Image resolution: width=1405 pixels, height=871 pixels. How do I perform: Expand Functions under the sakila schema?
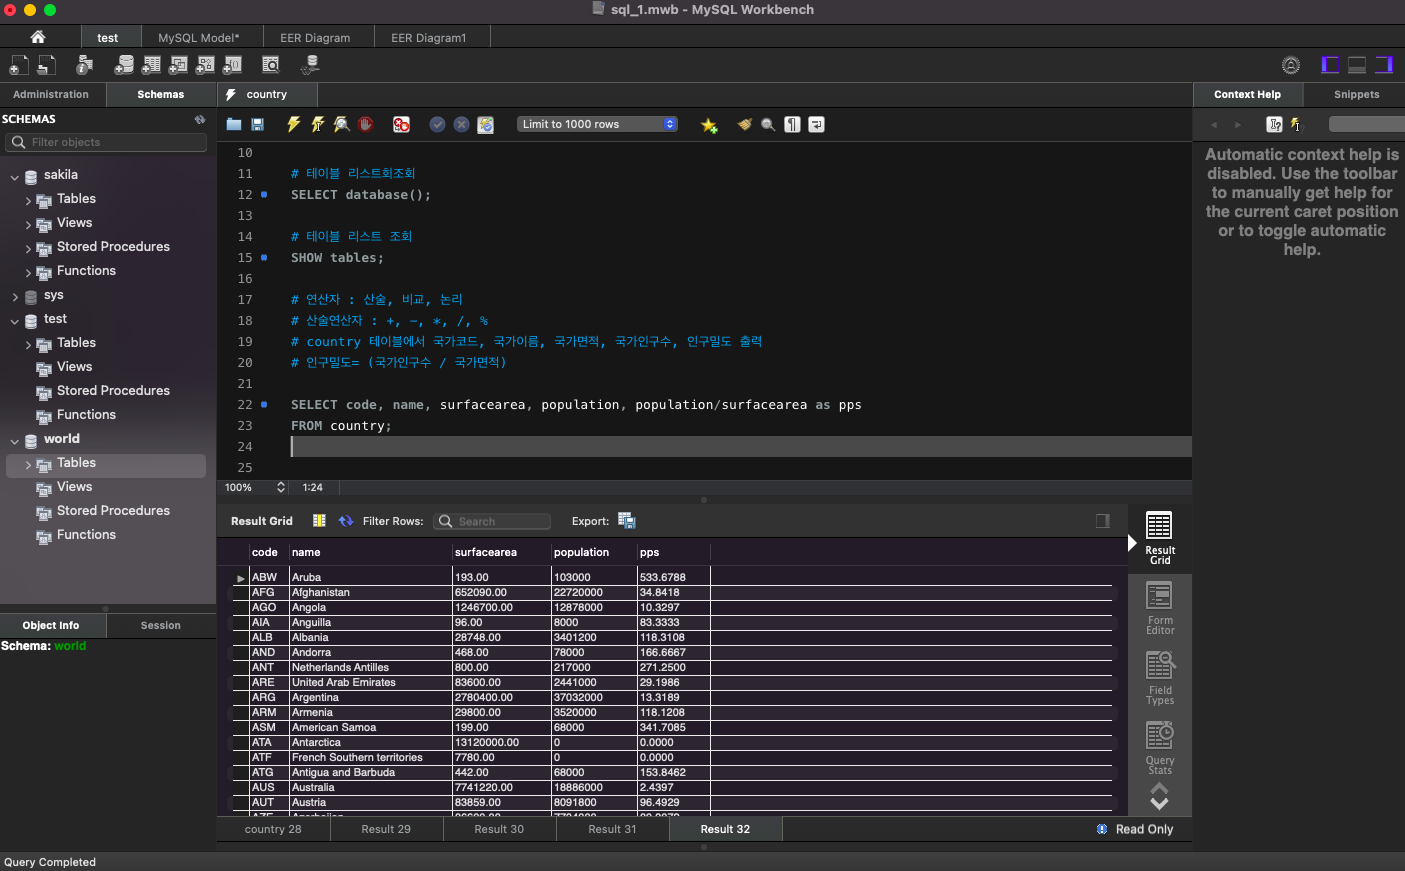(28, 273)
